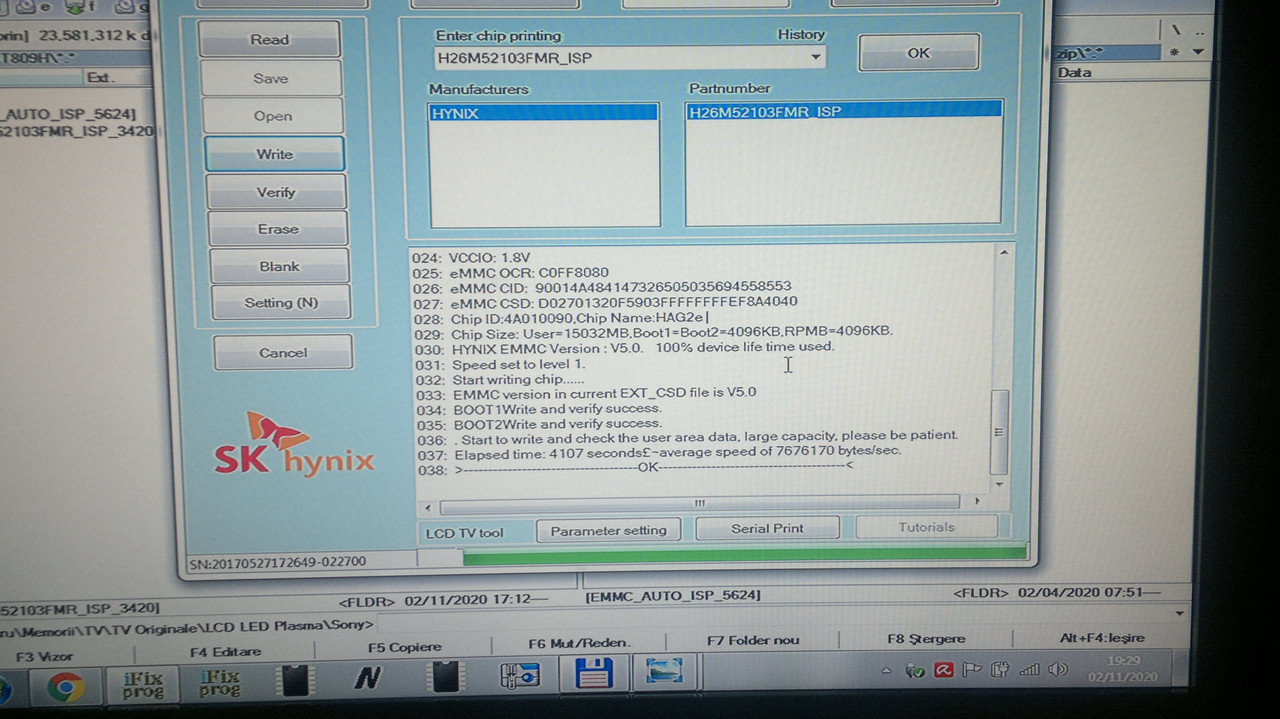Click F5 Copiere in Total Commander
The height and width of the screenshot is (719, 1280).
(404, 647)
